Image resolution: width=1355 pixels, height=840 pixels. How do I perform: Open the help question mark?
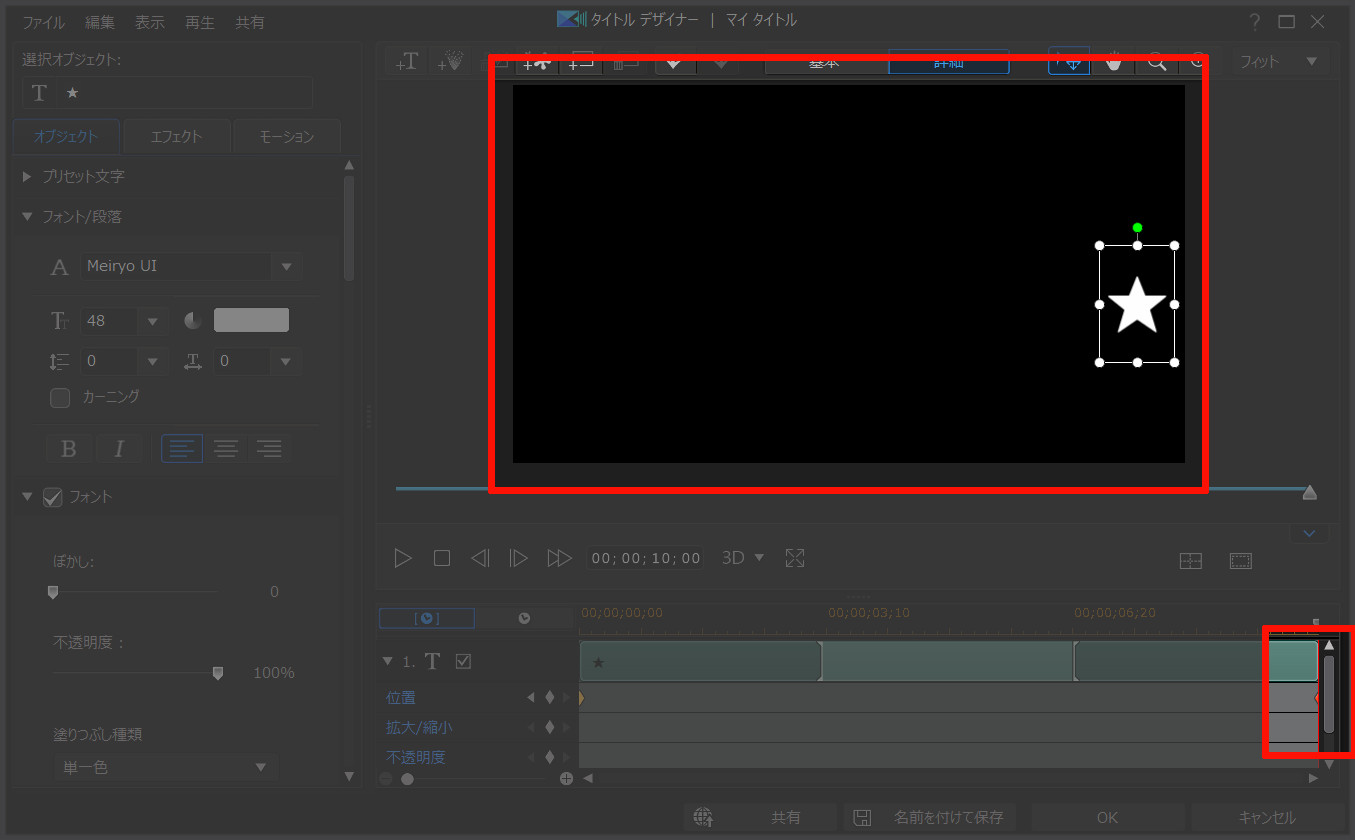pos(1254,22)
